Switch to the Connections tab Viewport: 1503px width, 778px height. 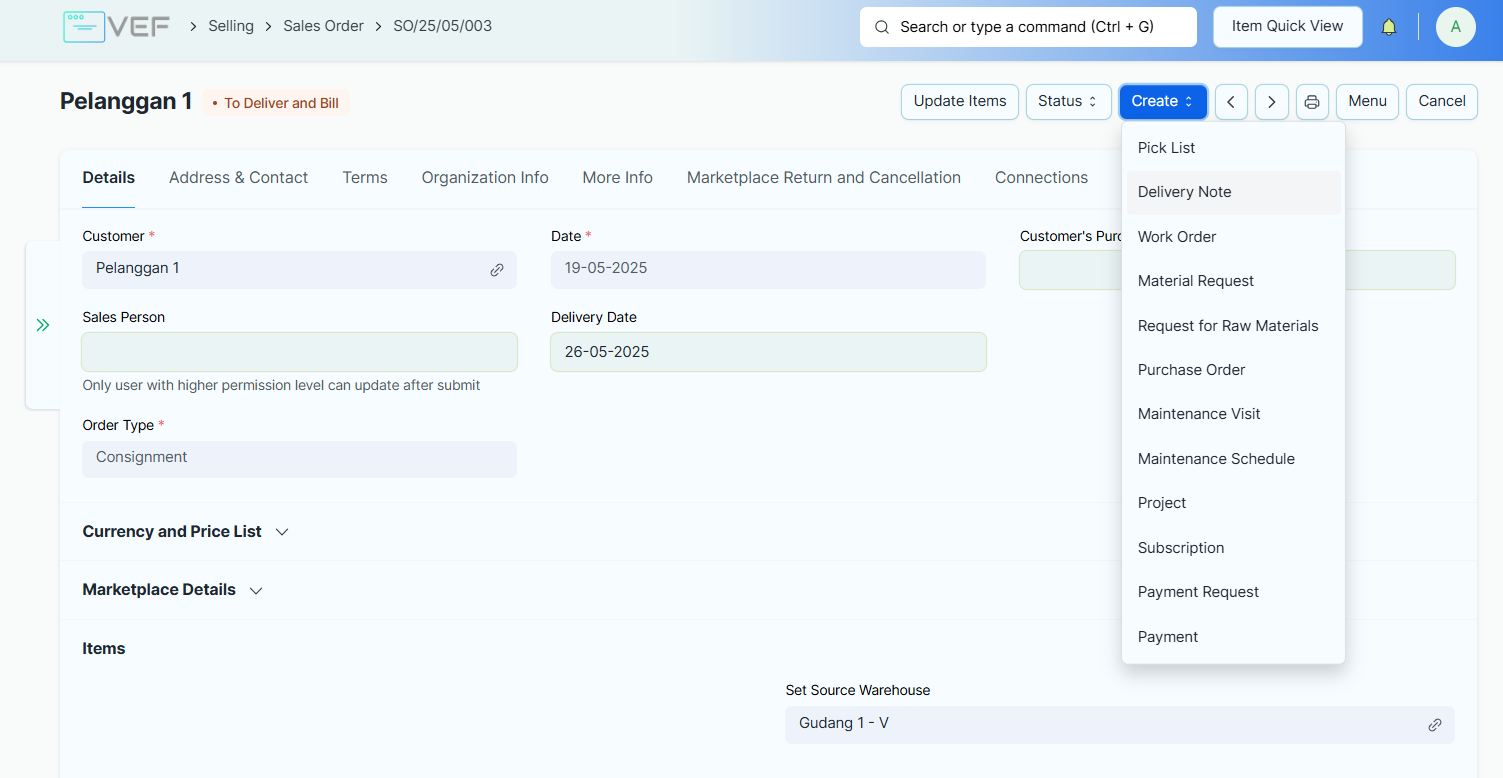click(1041, 178)
